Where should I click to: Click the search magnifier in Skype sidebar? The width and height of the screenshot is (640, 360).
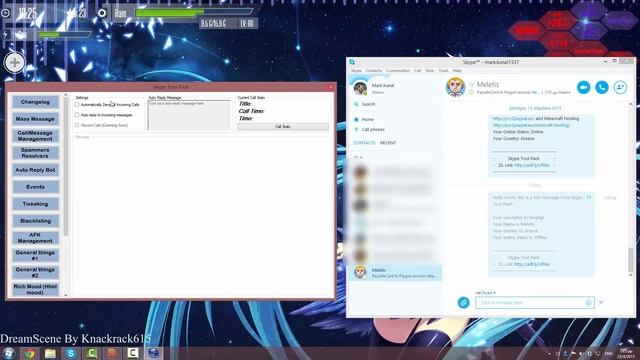(356, 104)
